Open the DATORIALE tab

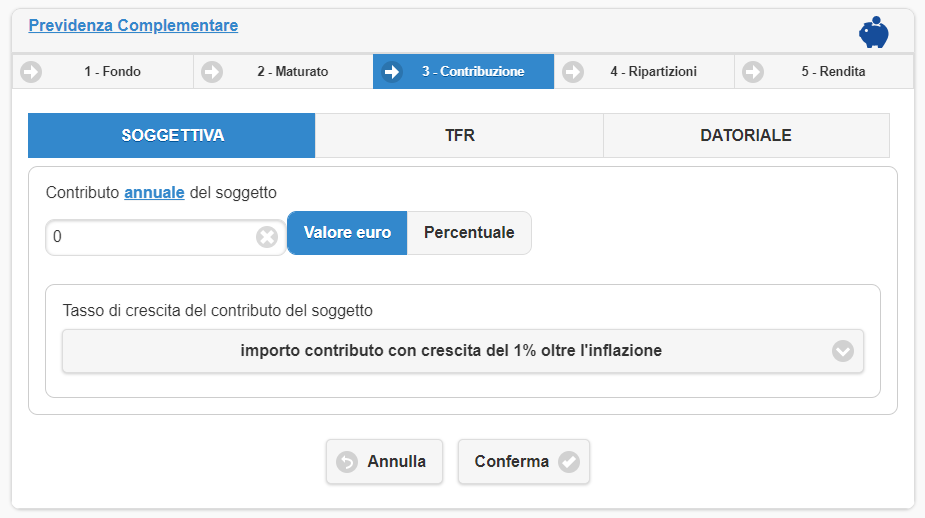pos(746,136)
